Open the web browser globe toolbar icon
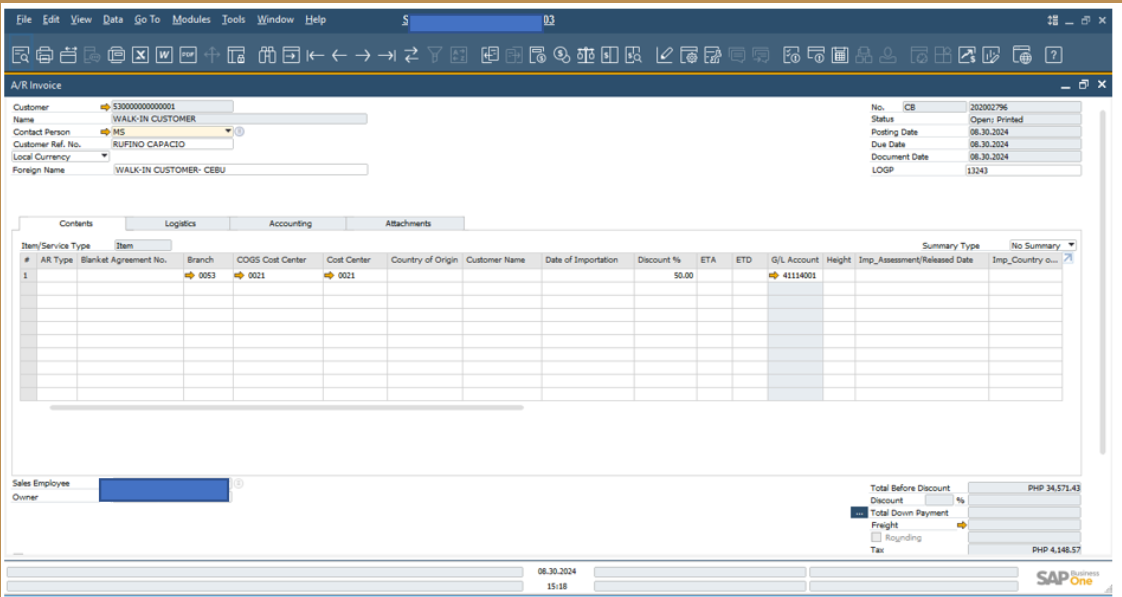 pos(1022,55)
